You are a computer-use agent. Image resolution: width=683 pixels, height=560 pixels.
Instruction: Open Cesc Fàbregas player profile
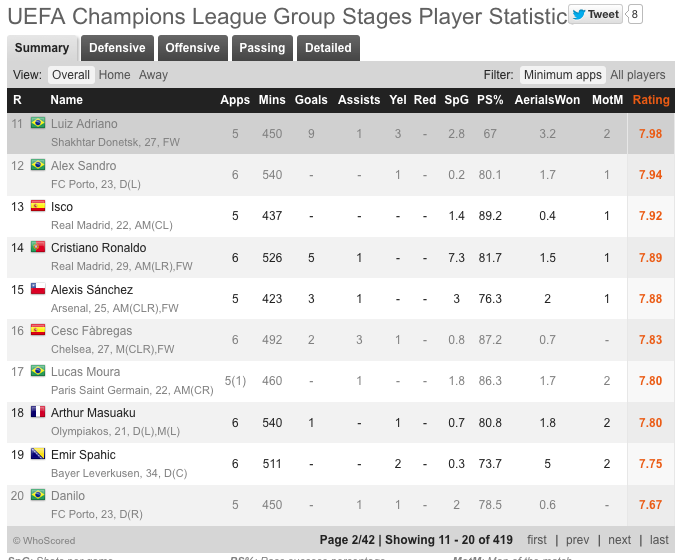click(x=91, y=331)
